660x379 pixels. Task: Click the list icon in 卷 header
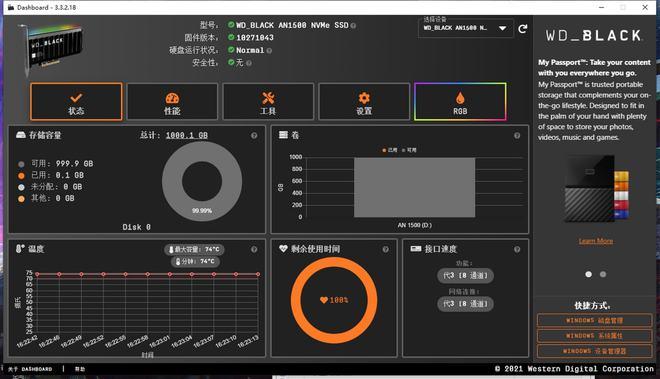[283, 135]
